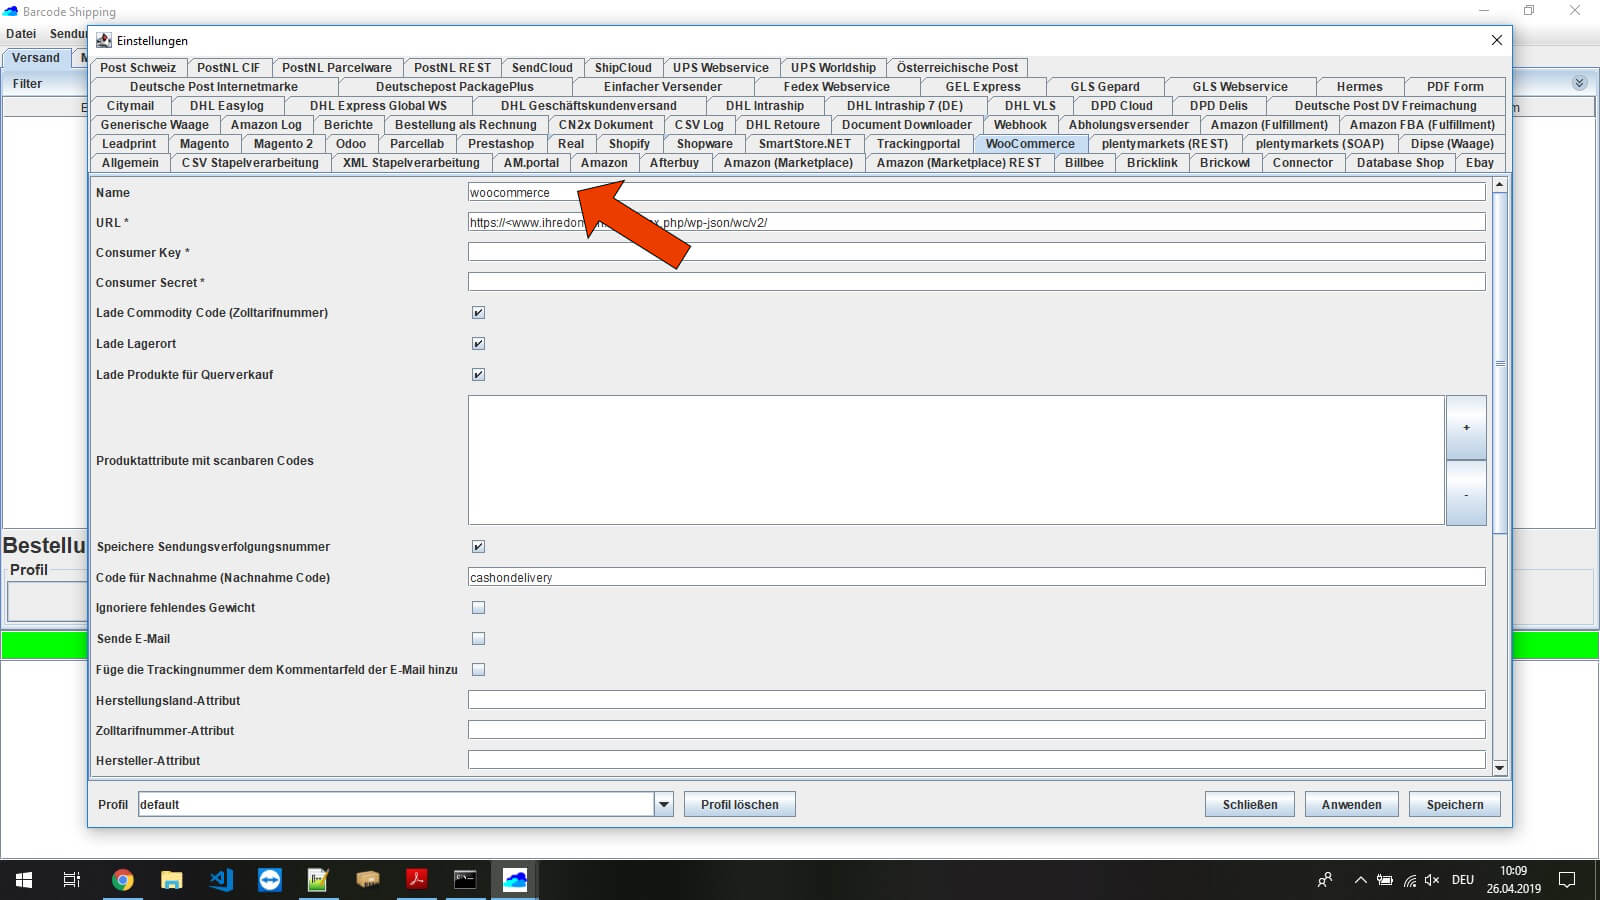Go to the Ebay tab
Screen dimensions: 1600x900
pyautogui.click(x=1480, y=163)
